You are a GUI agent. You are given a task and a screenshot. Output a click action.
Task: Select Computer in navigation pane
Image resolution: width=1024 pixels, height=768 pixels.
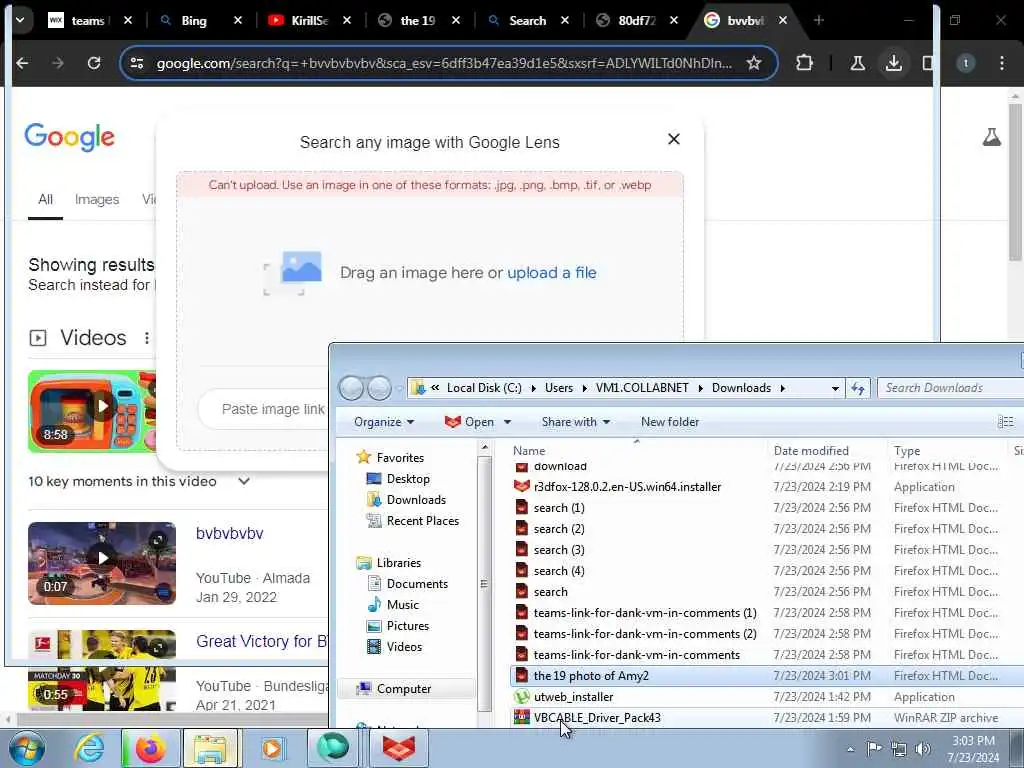point(404,688)
